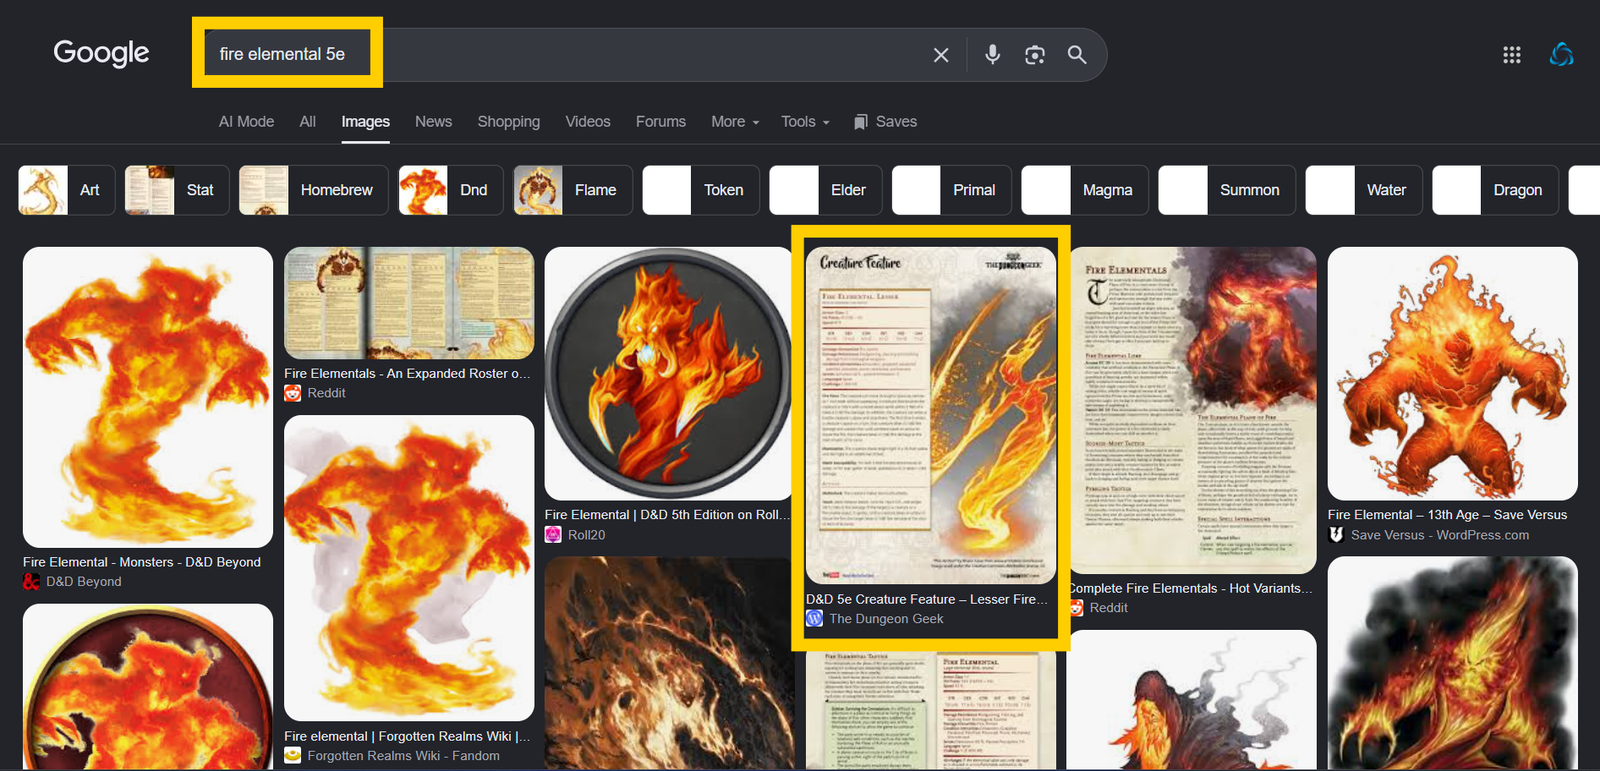The image size is (1600, 771).
Task: Open the Forums tab
Action: (661, 121)
